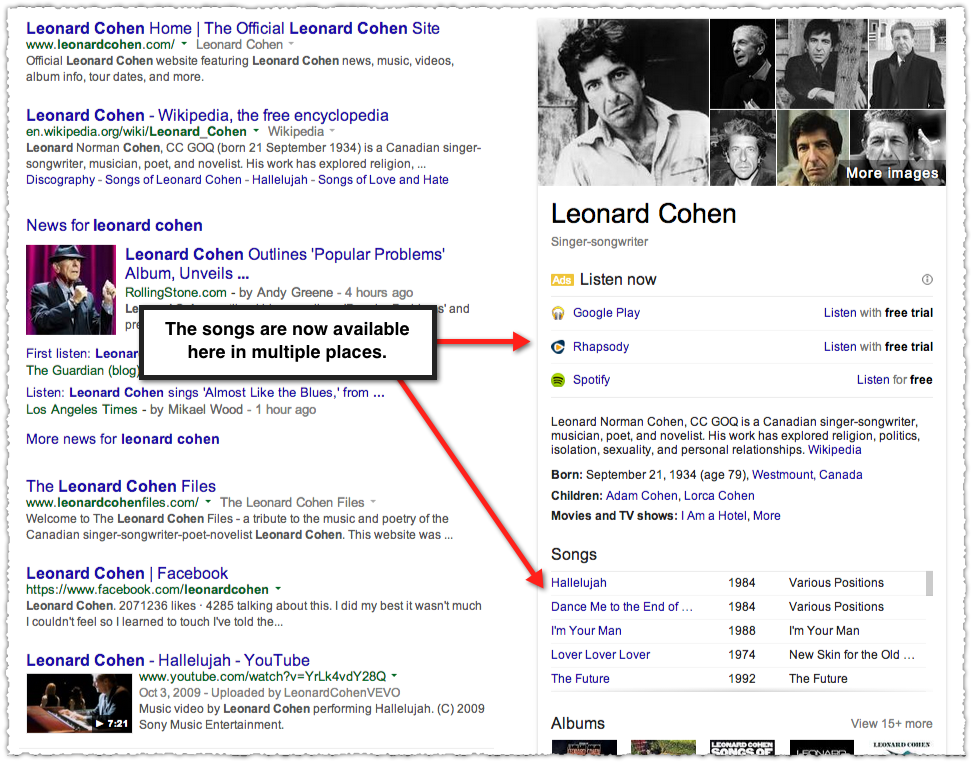This screenshot has width=972, height=762.
Task: Open dropdown arrow next to www.leonardcohen.com
Action: (x=183, y=44)
